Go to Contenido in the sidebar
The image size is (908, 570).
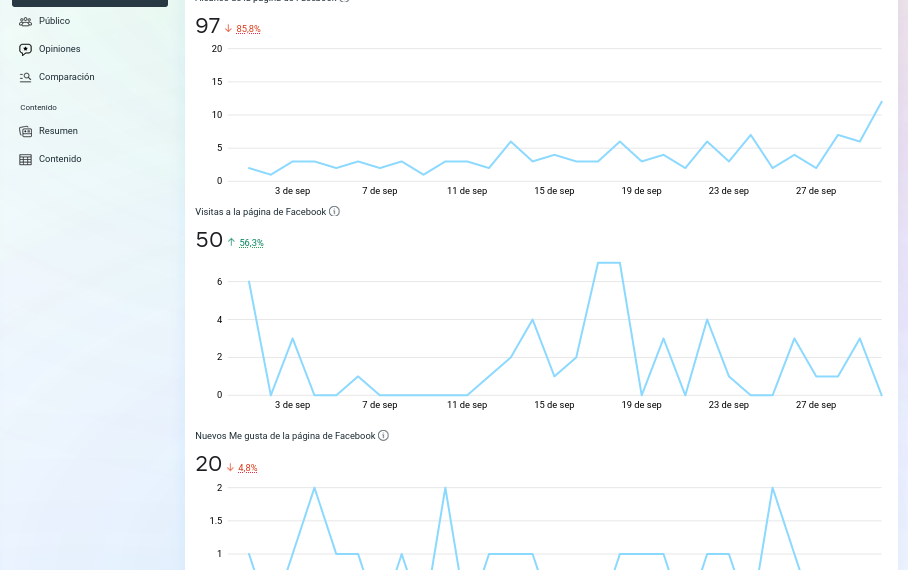point(60,159)
